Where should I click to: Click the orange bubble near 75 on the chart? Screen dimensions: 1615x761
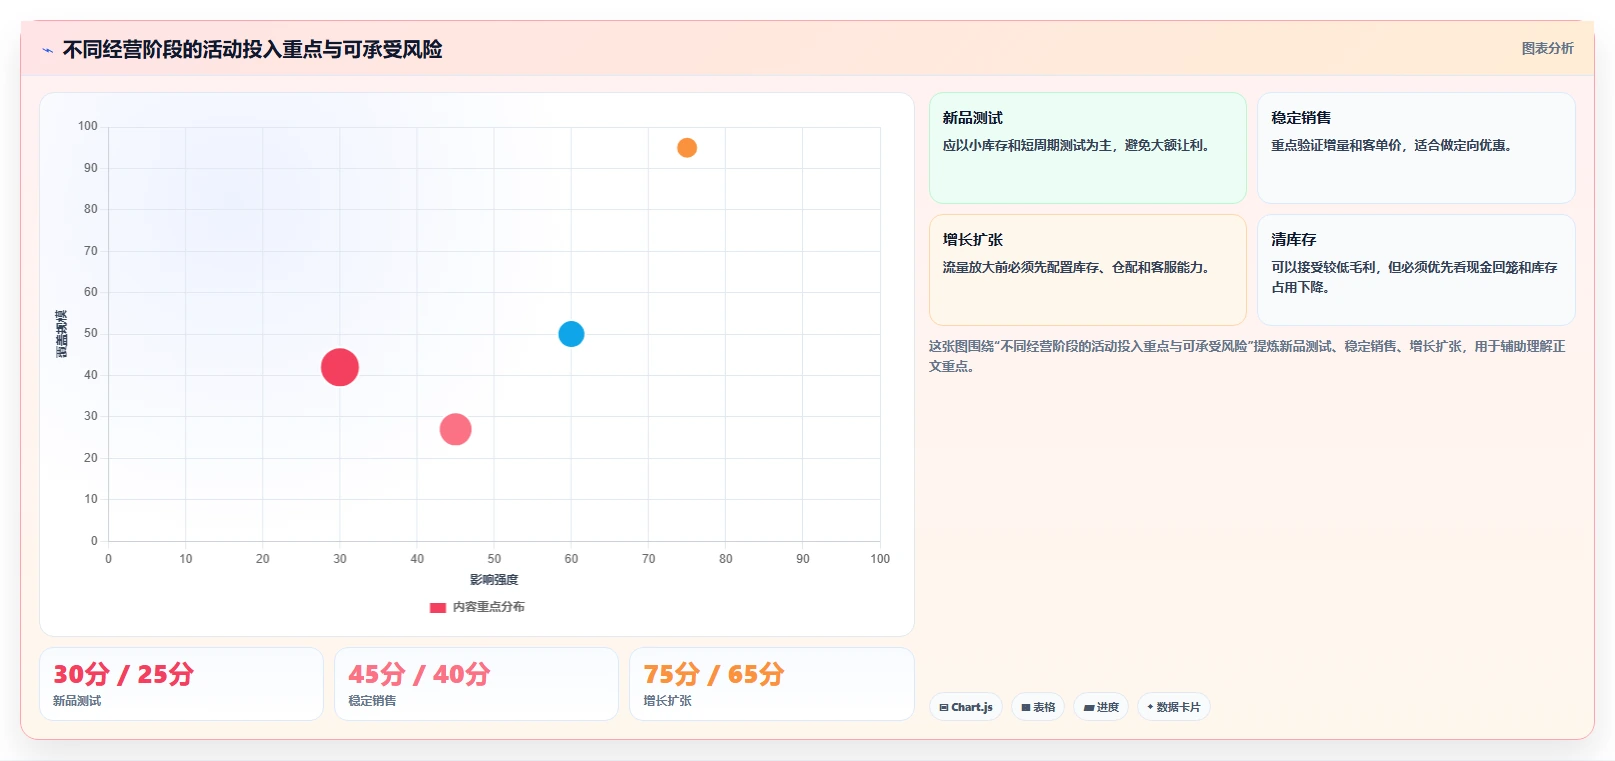[x=687, y=148]
